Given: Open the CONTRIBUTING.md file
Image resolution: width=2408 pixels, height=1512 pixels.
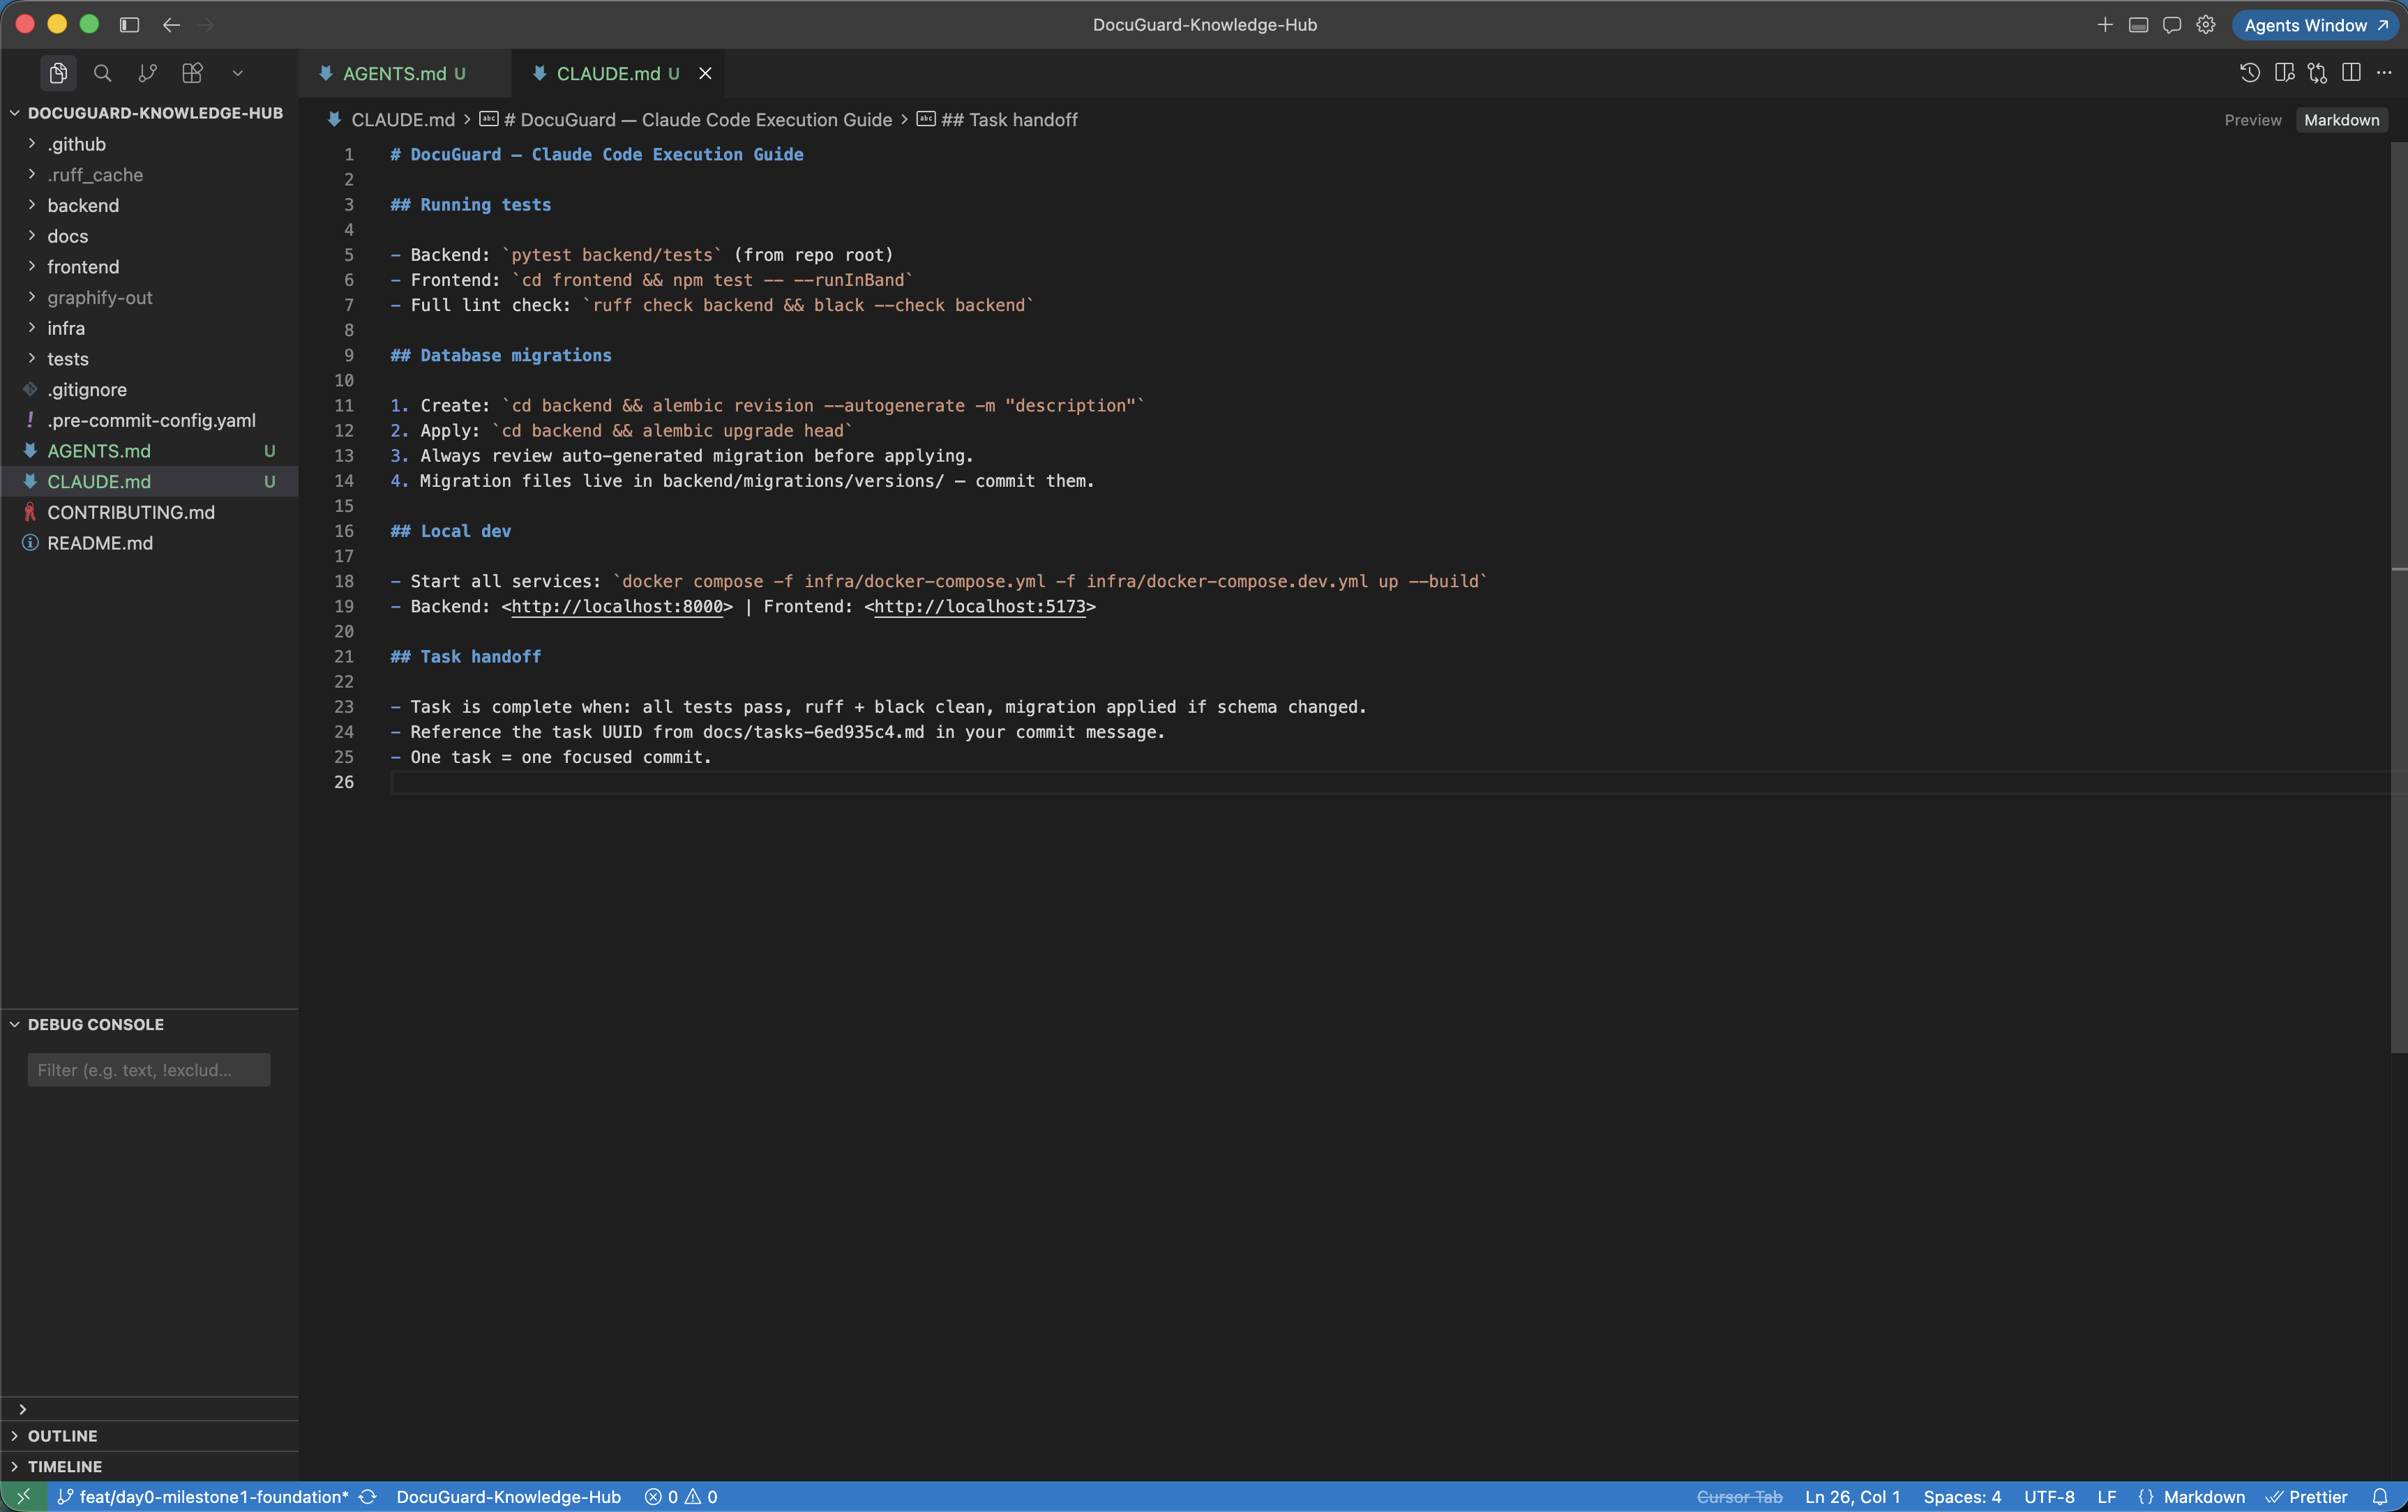Looking at the screenshot, I should (x=149, y=512).
